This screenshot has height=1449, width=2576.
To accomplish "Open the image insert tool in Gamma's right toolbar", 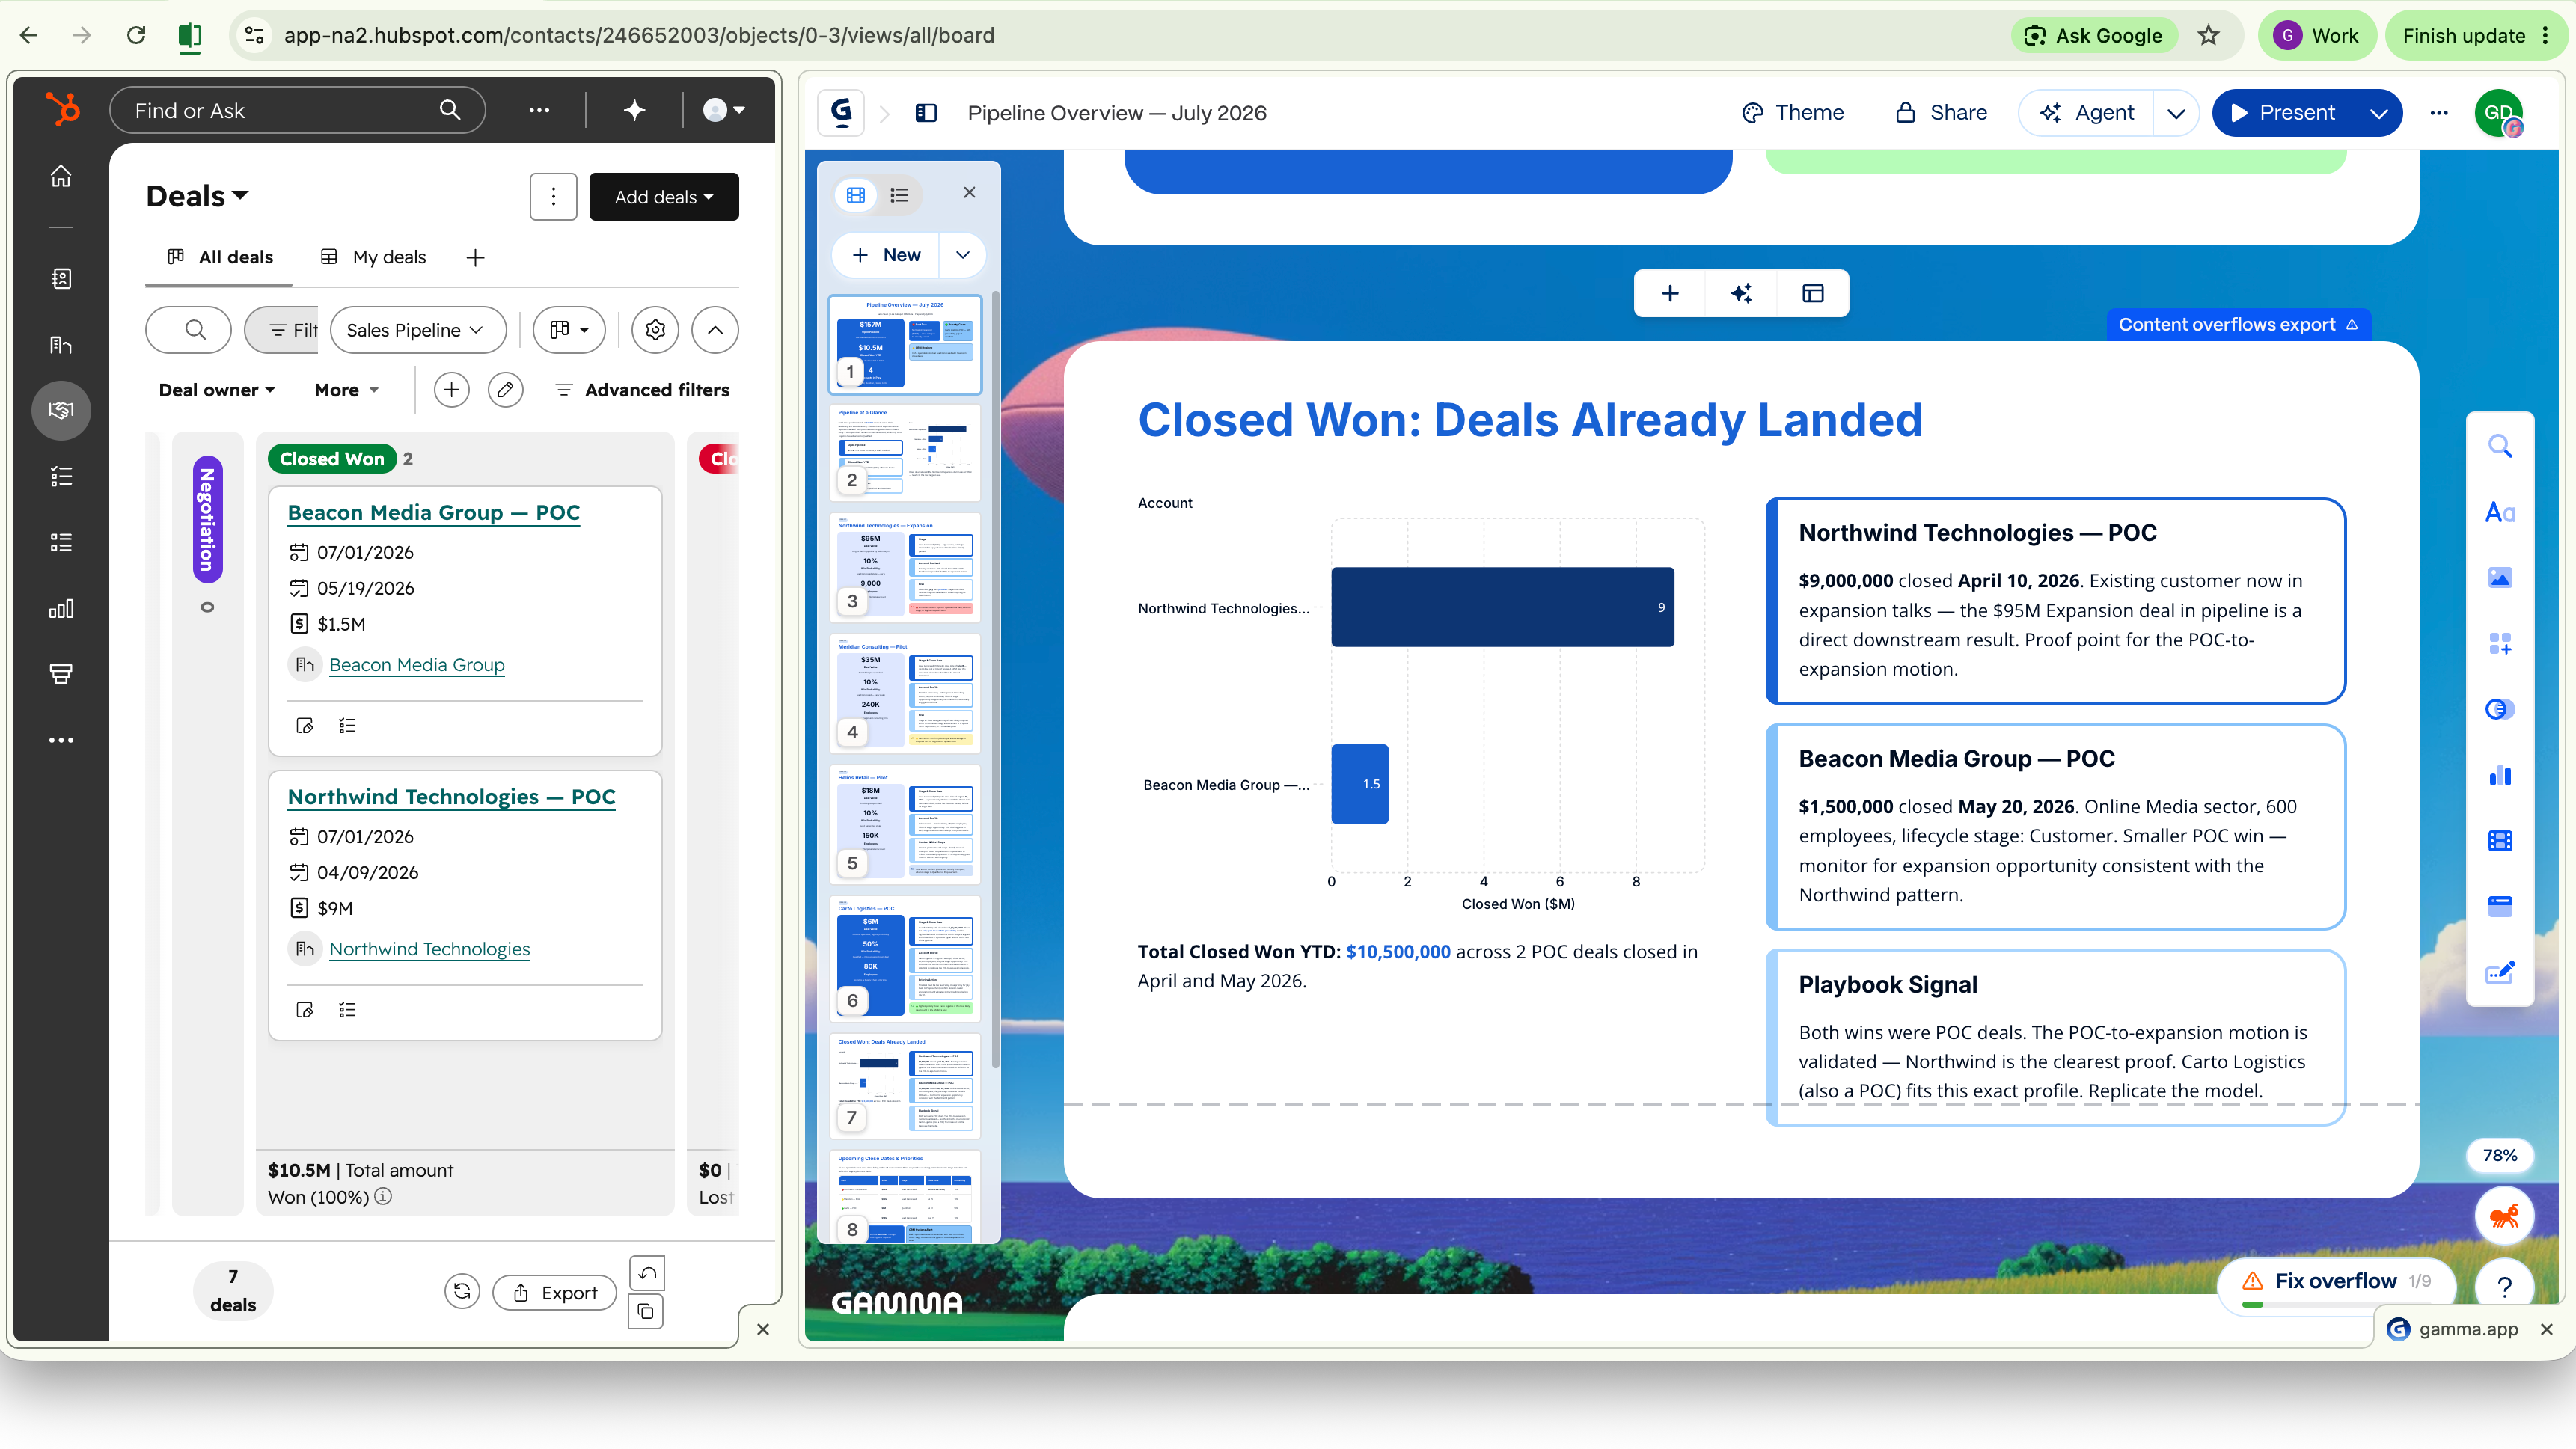I will [x=2499, y=578].
